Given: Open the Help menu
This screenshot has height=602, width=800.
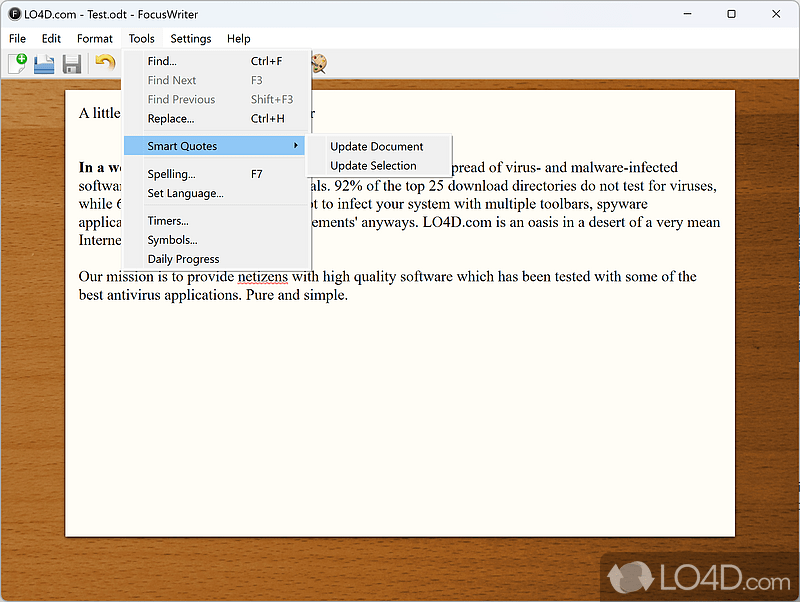Looking at the screenshot, I should [x=238, y=38].
